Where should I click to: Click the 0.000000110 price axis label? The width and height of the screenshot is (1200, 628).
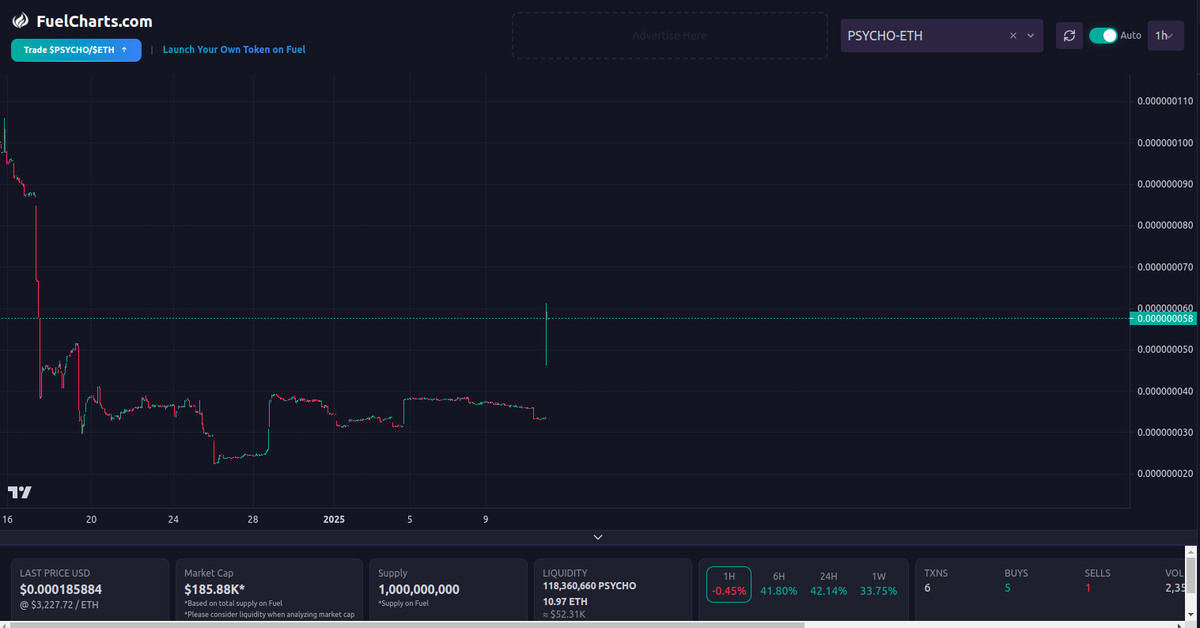pyautogui.click(x=1165, y=101)
